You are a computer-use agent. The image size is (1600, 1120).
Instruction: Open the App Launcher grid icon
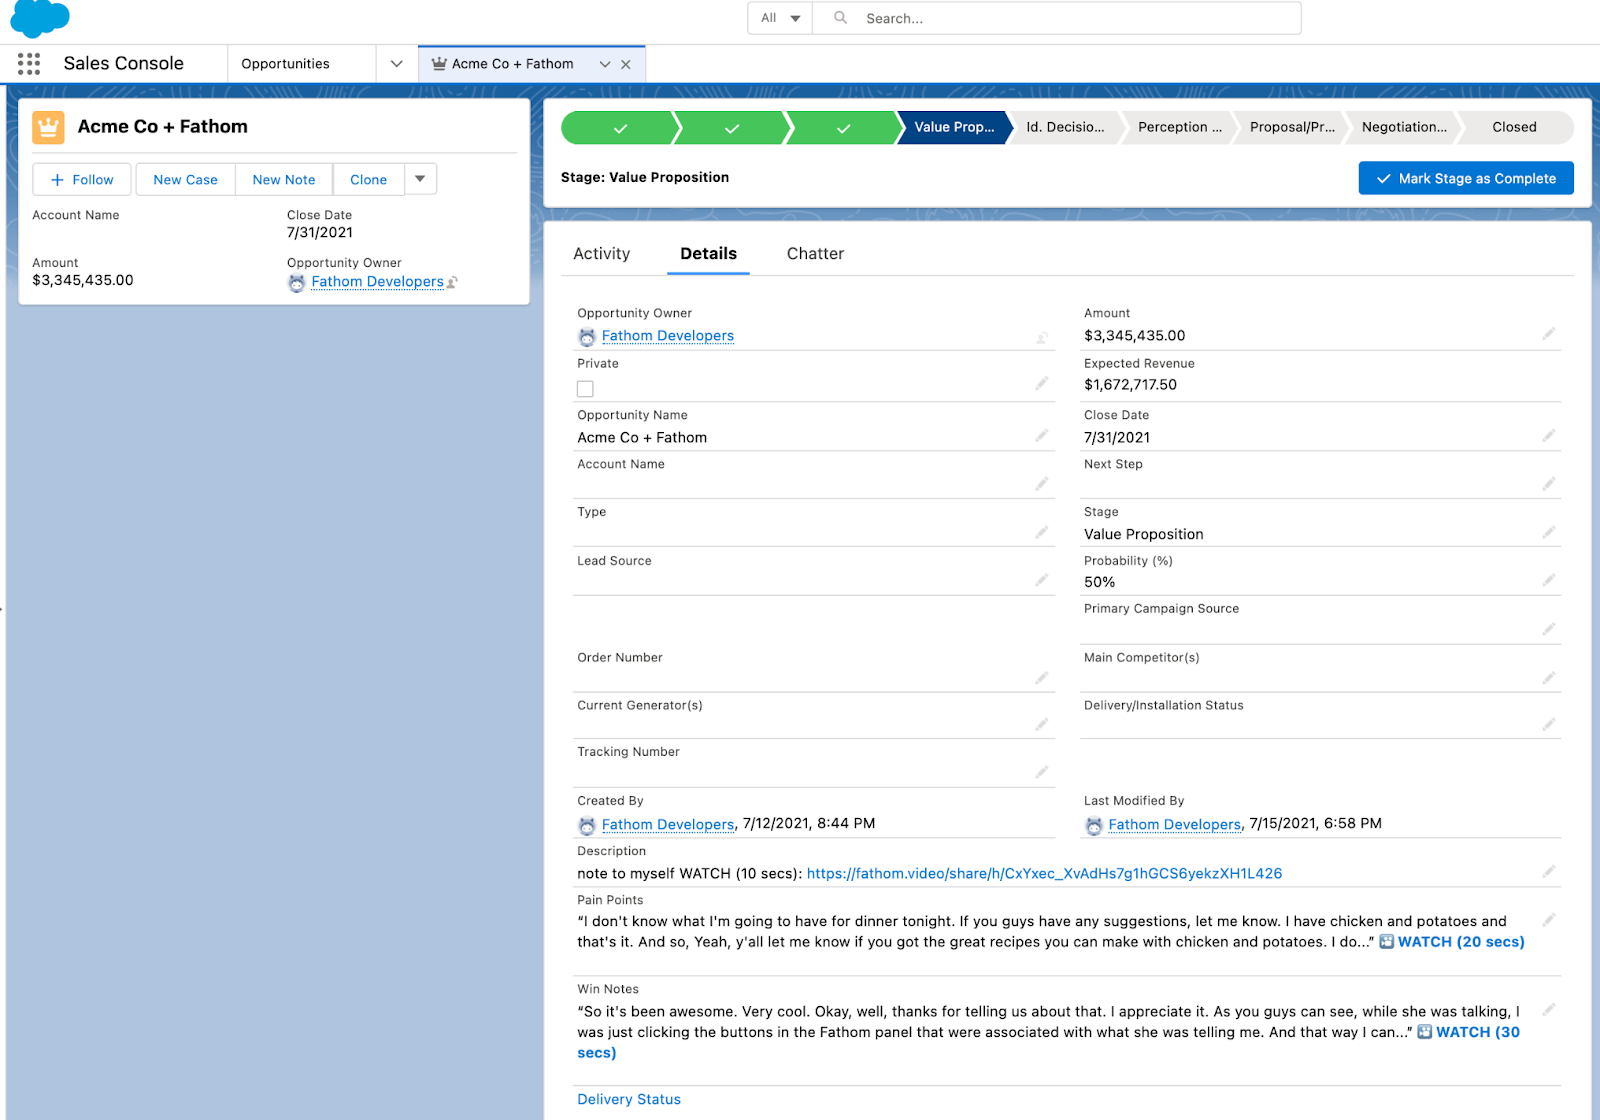pyautogui.click(x=29, y=64)
